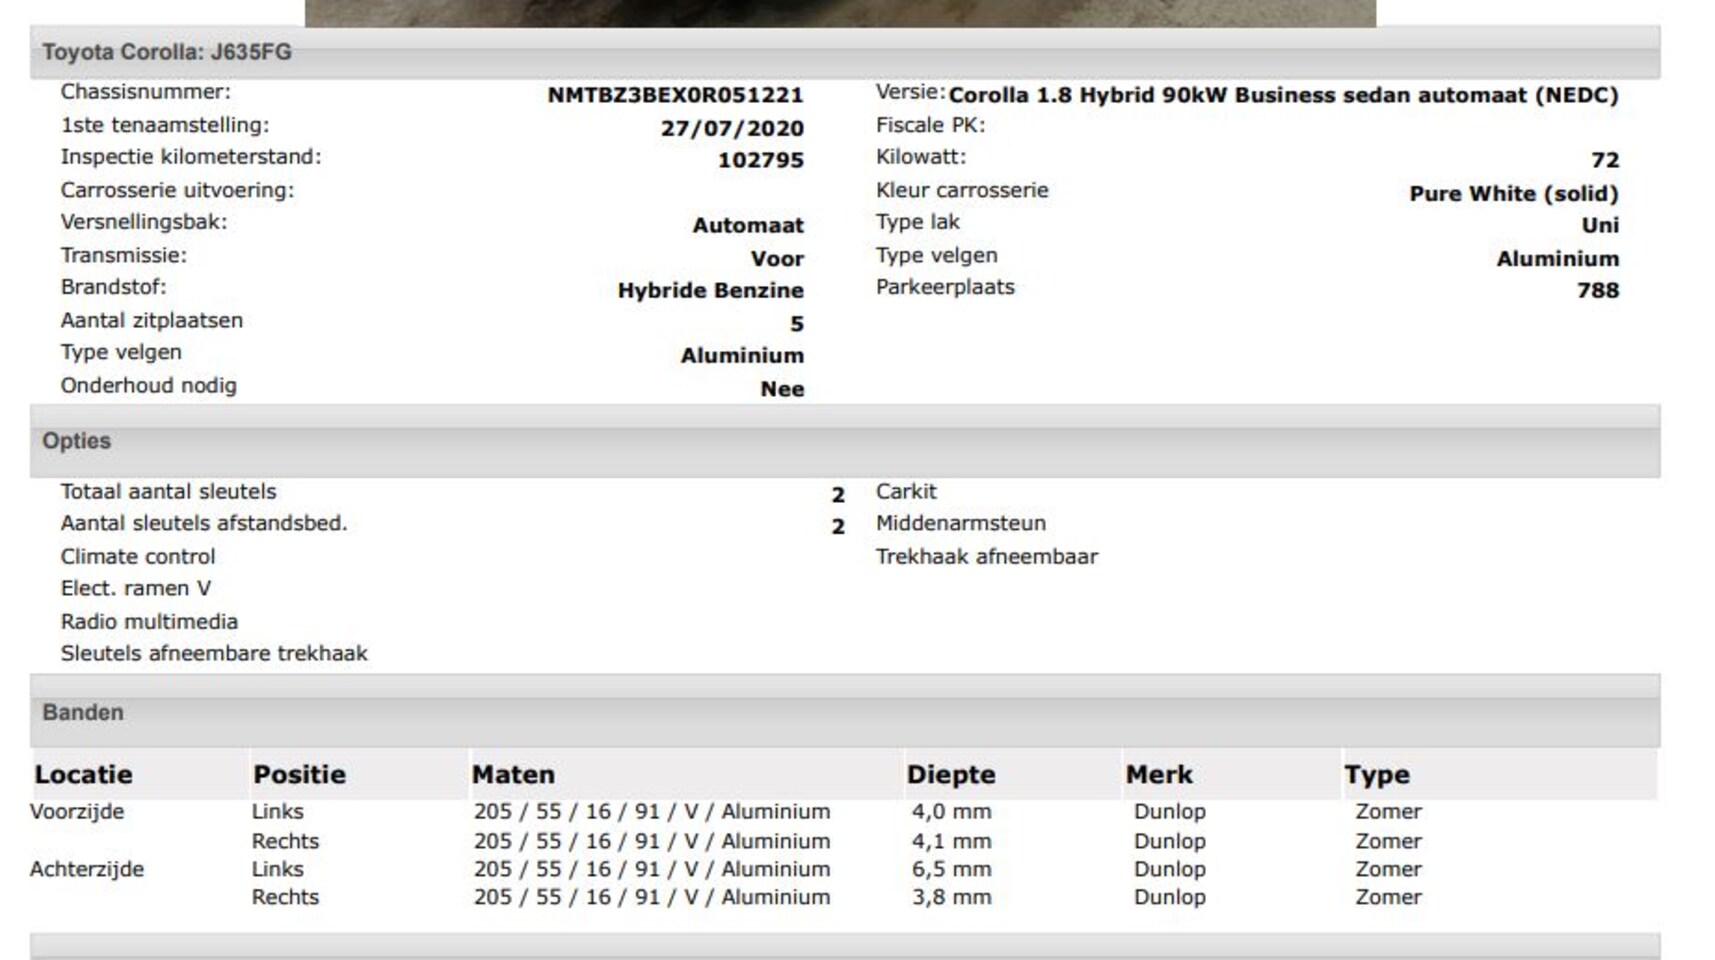Select the fuel value Hybride Benzine
1715x960 pixels.
710,290
